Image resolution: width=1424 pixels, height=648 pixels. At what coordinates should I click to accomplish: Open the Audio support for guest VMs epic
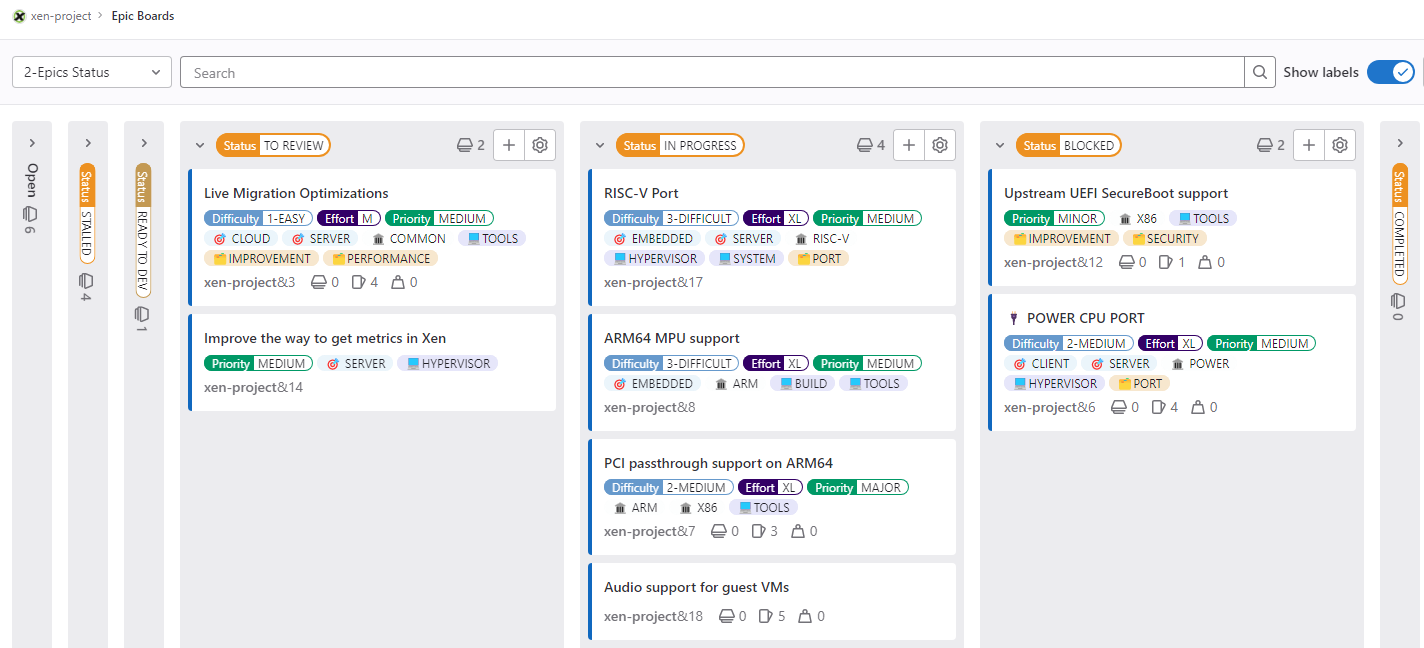699,587
